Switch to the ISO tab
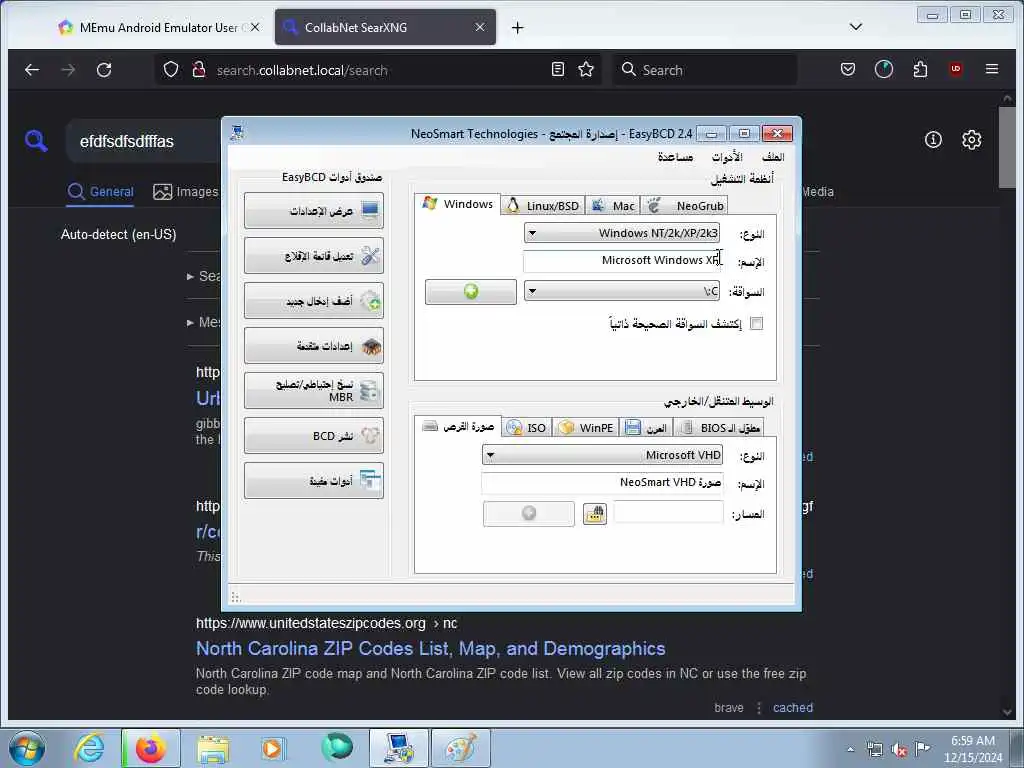This screenshot has height=768, width=1024. (527, 428)
